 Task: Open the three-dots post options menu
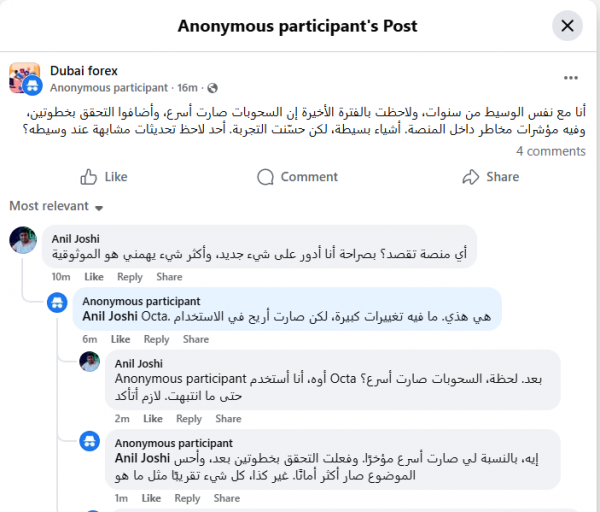click(x=571, y=78)
